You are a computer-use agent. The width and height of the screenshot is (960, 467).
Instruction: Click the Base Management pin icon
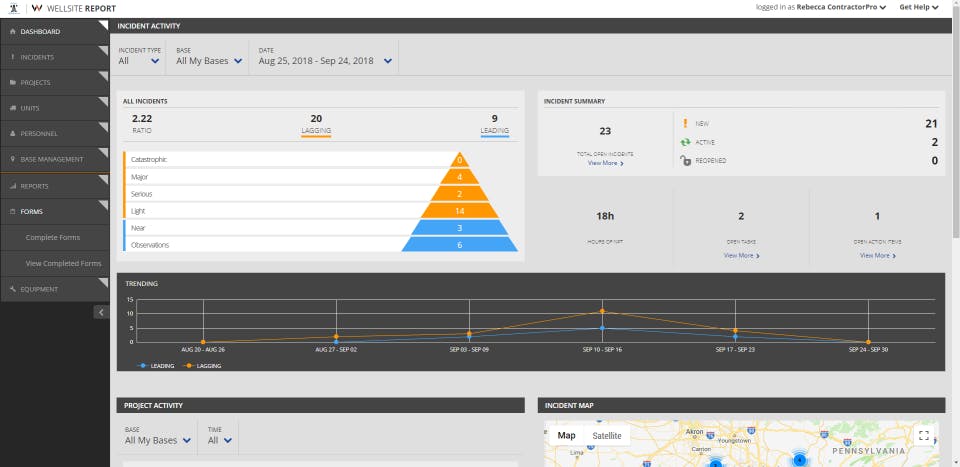(13, 159)
